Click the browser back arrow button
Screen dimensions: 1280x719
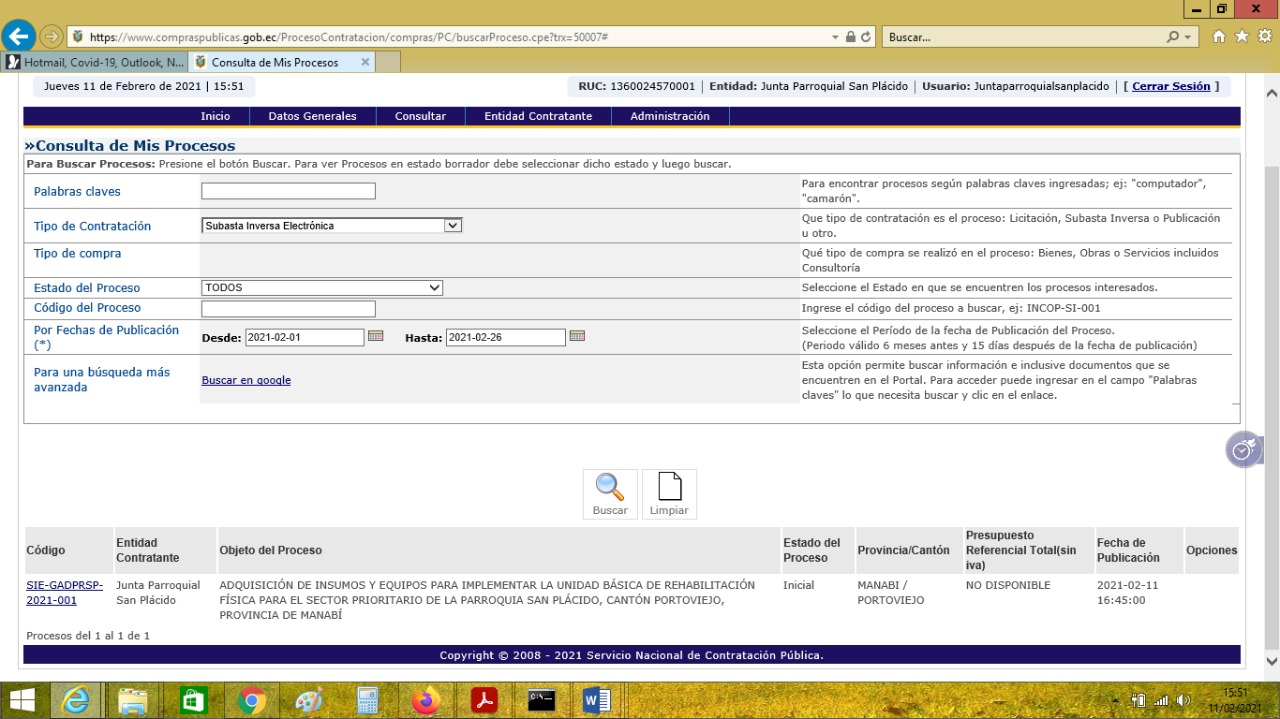coord(18,36)
